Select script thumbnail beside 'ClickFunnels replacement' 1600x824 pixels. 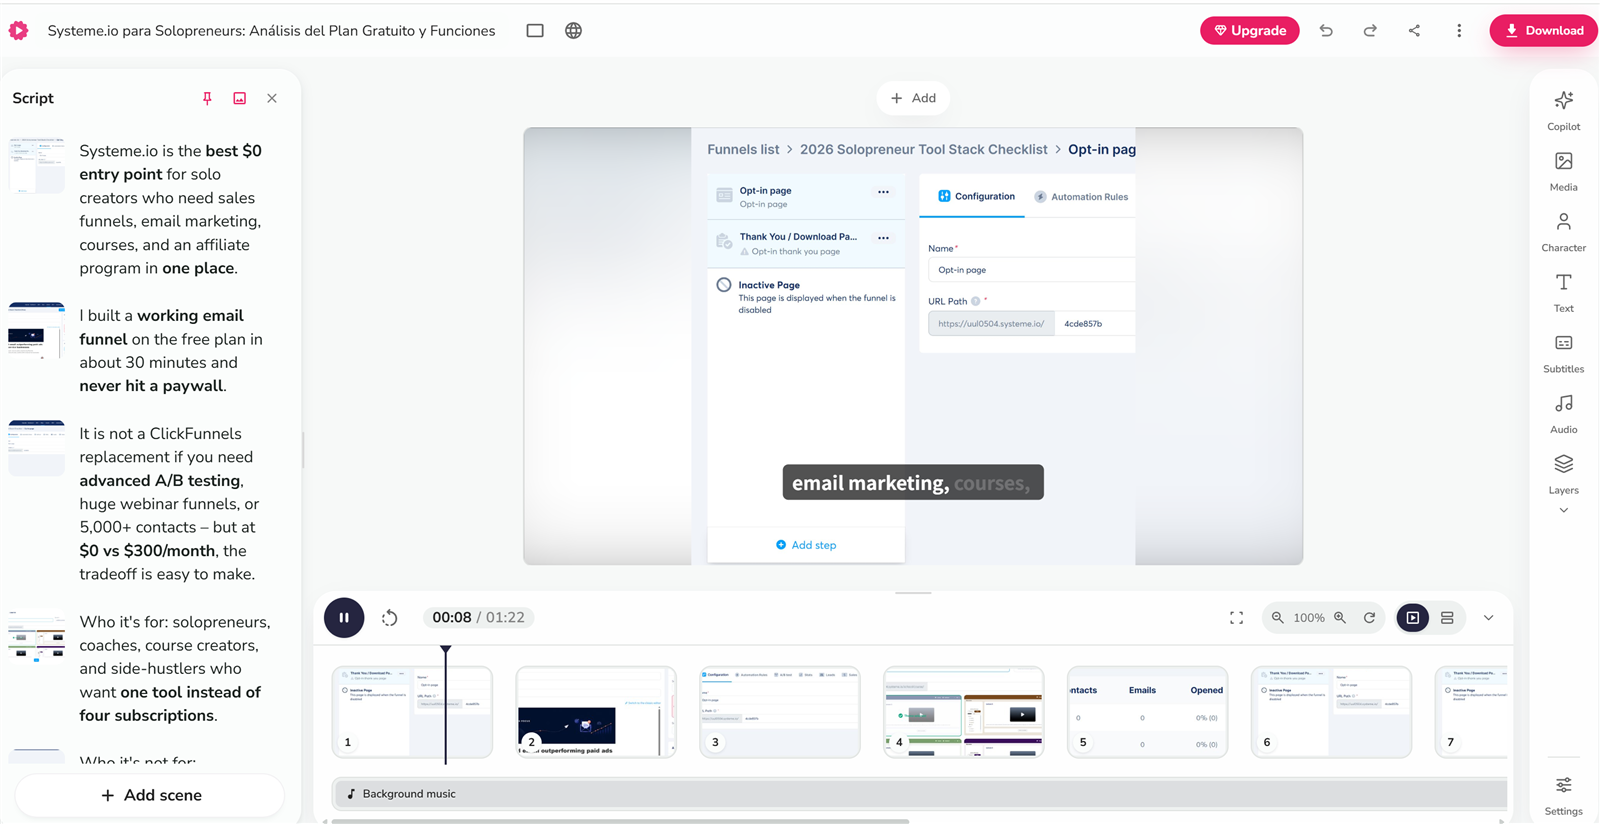[36, 448]
